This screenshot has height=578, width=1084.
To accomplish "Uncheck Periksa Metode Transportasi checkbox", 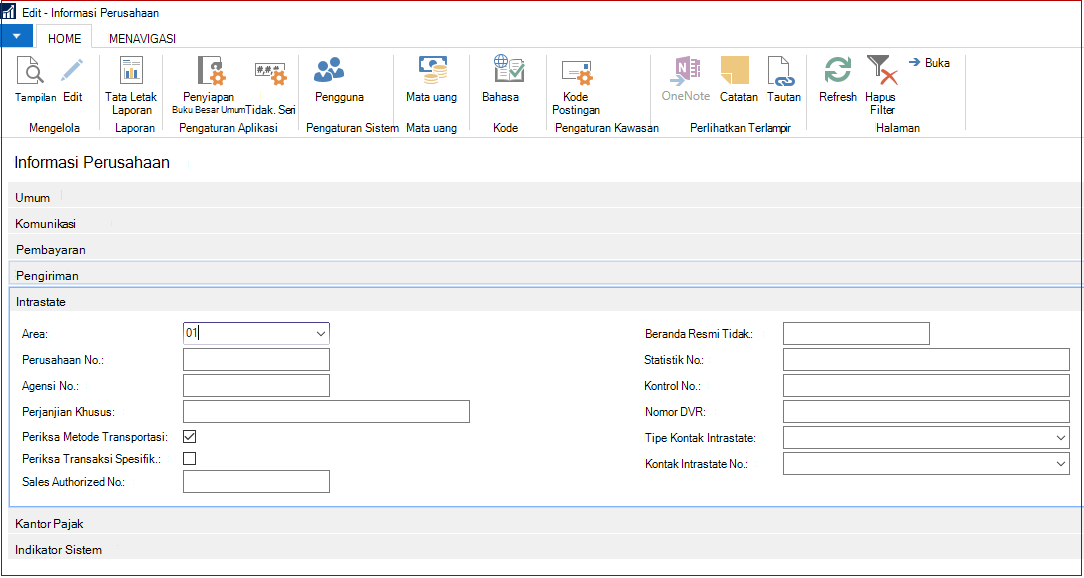I will 189,437.
